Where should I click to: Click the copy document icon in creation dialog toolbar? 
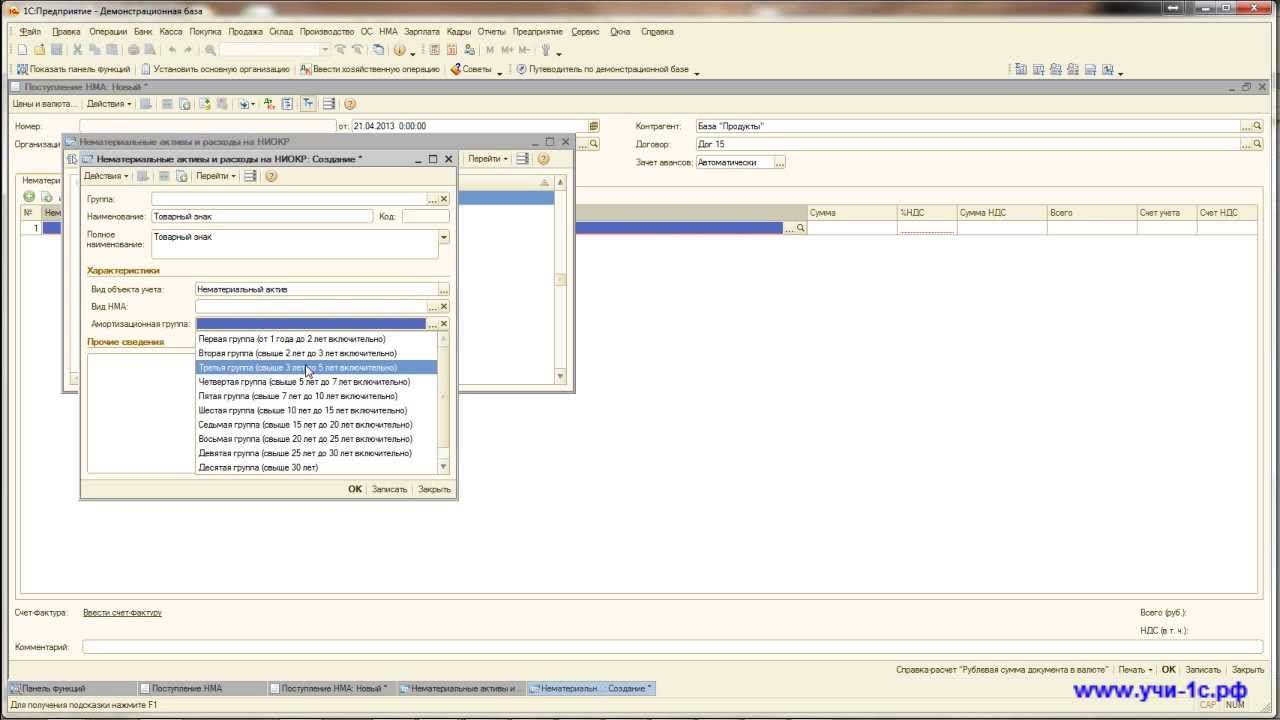point(182,176)
